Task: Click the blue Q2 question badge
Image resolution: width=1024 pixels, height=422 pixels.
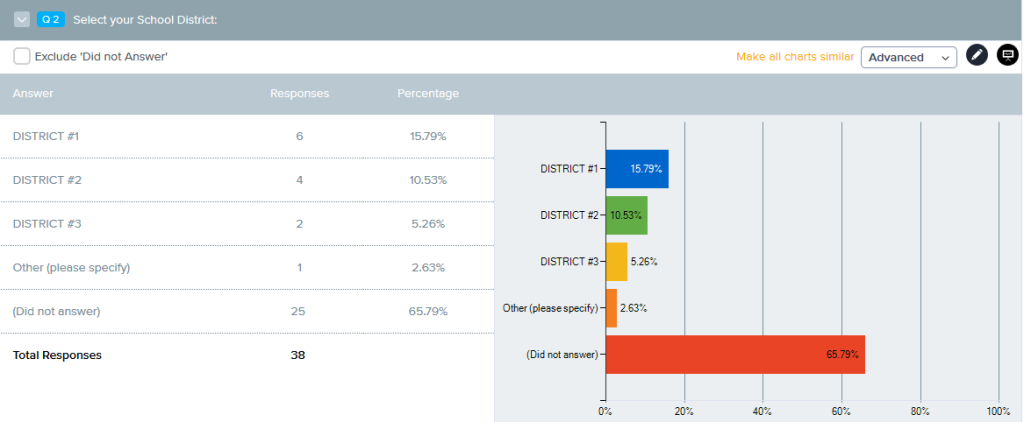Action: 51,20
